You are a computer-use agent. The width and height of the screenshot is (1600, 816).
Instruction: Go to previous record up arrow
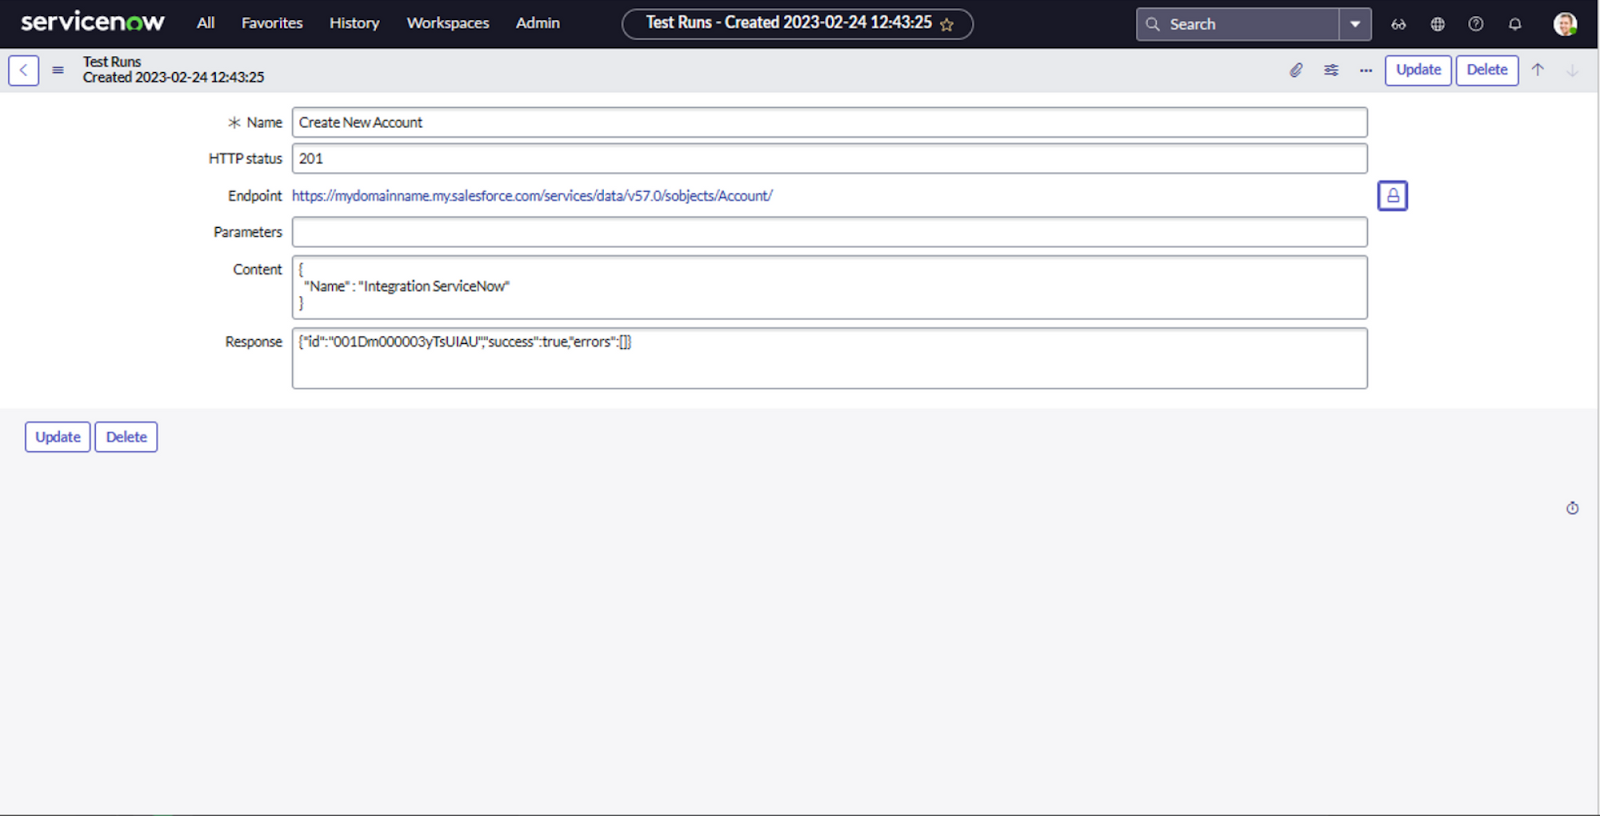coord(1538,70)
